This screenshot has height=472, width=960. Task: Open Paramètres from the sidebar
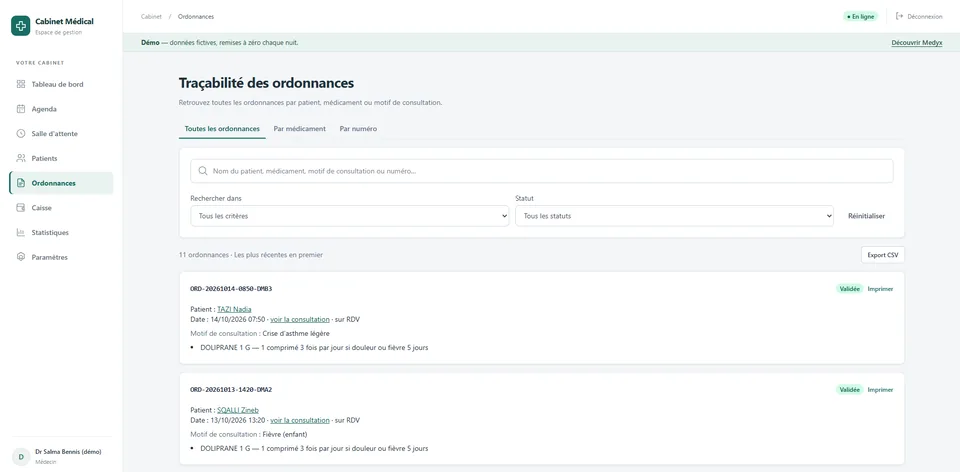[61, 257]
